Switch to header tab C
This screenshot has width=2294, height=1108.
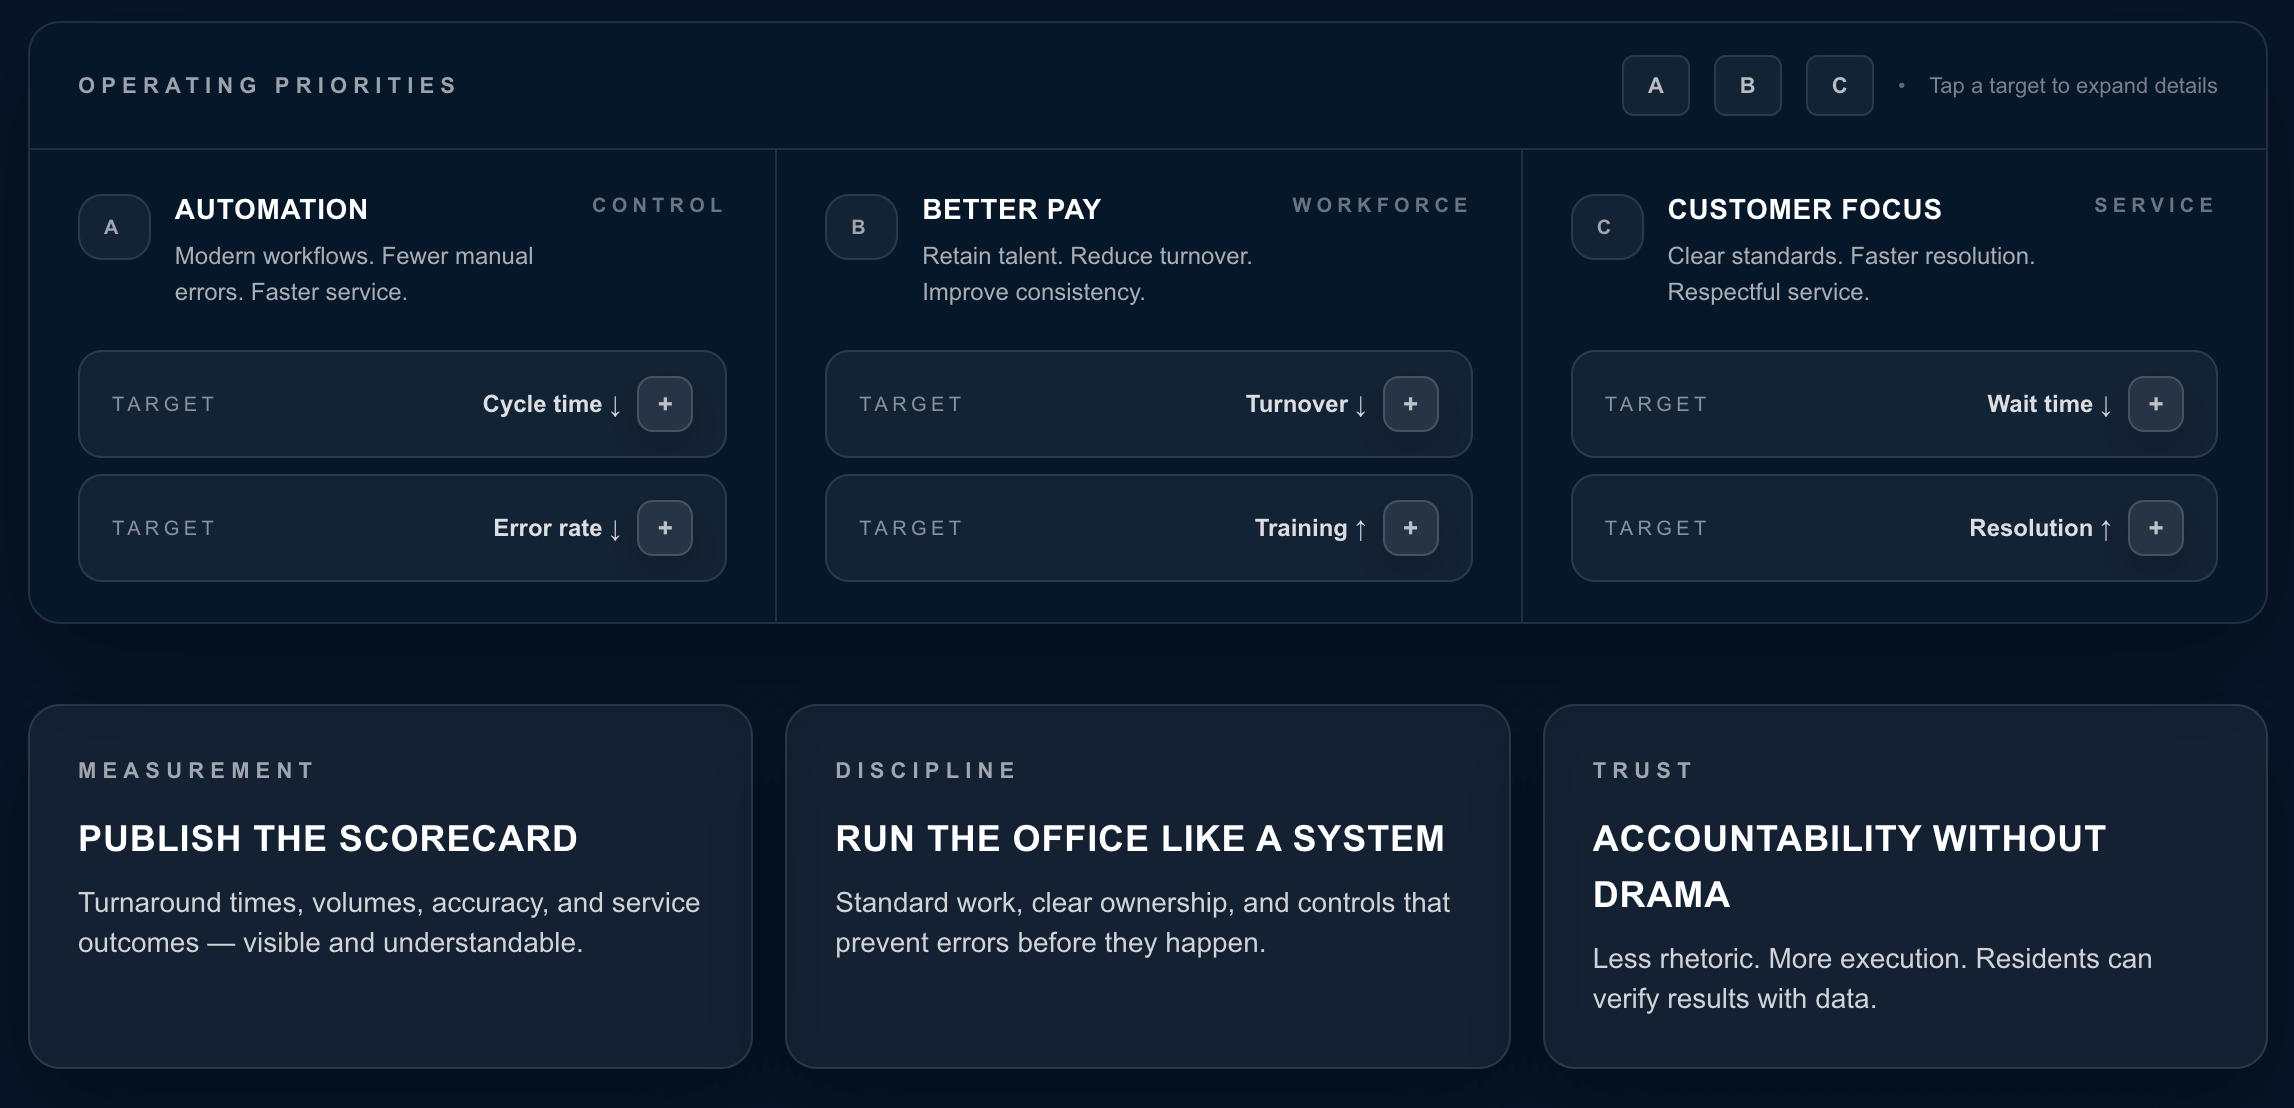[x=1839, y=86]
